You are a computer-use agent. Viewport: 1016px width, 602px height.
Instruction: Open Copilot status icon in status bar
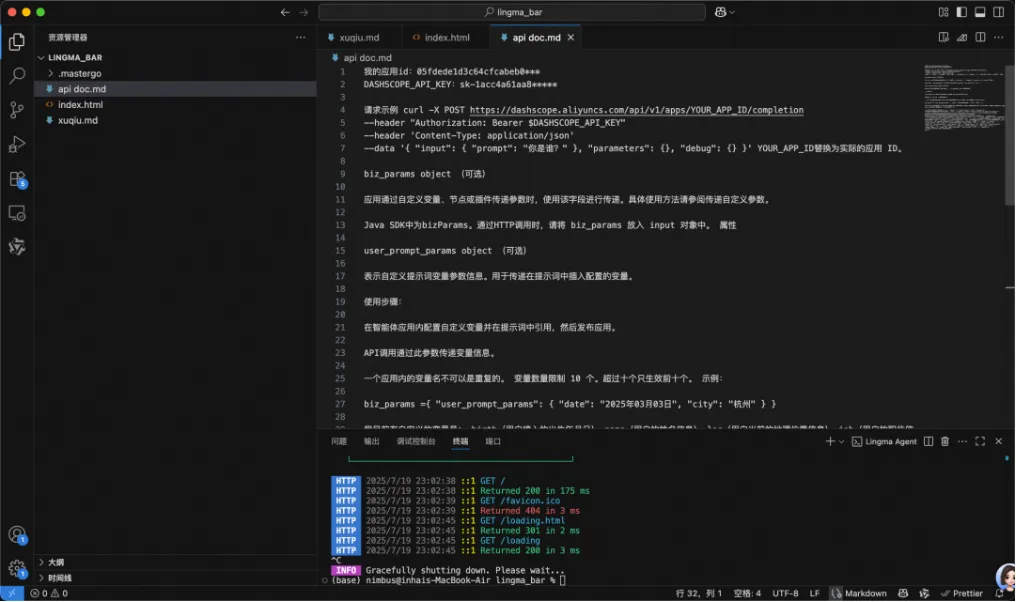[x=903, y=594]
